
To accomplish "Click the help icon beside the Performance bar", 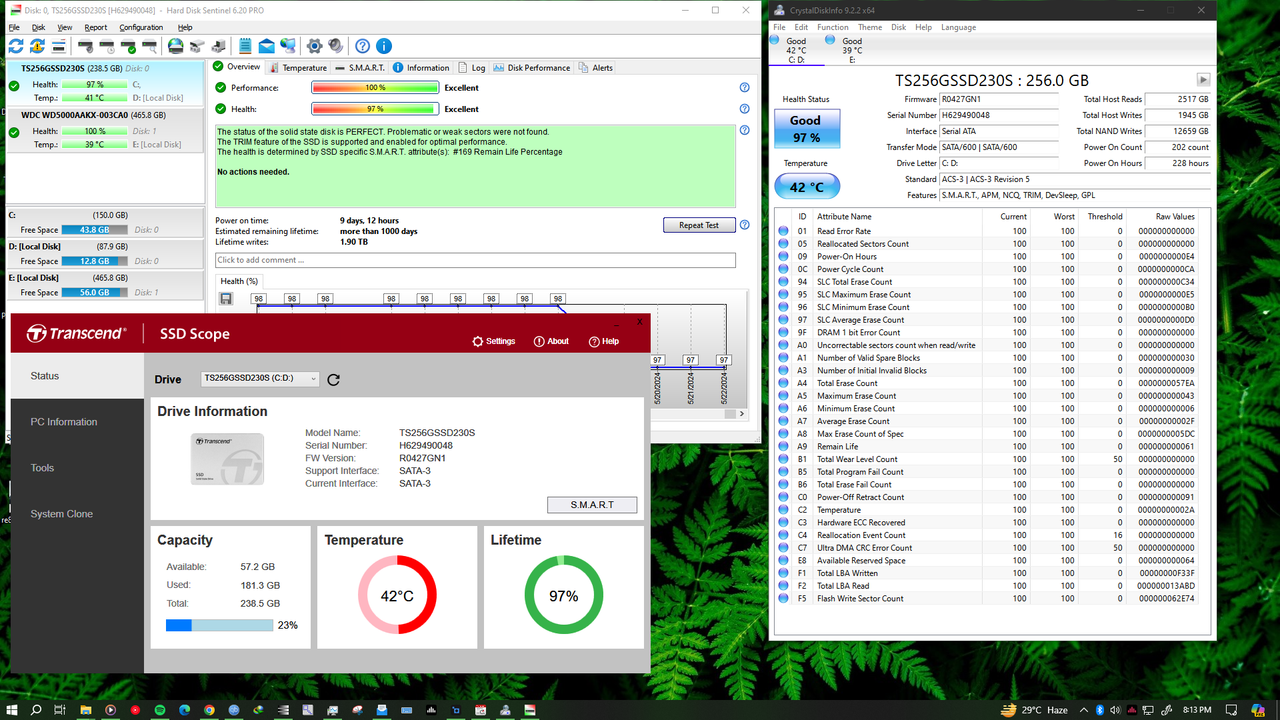I will point(744,88).
